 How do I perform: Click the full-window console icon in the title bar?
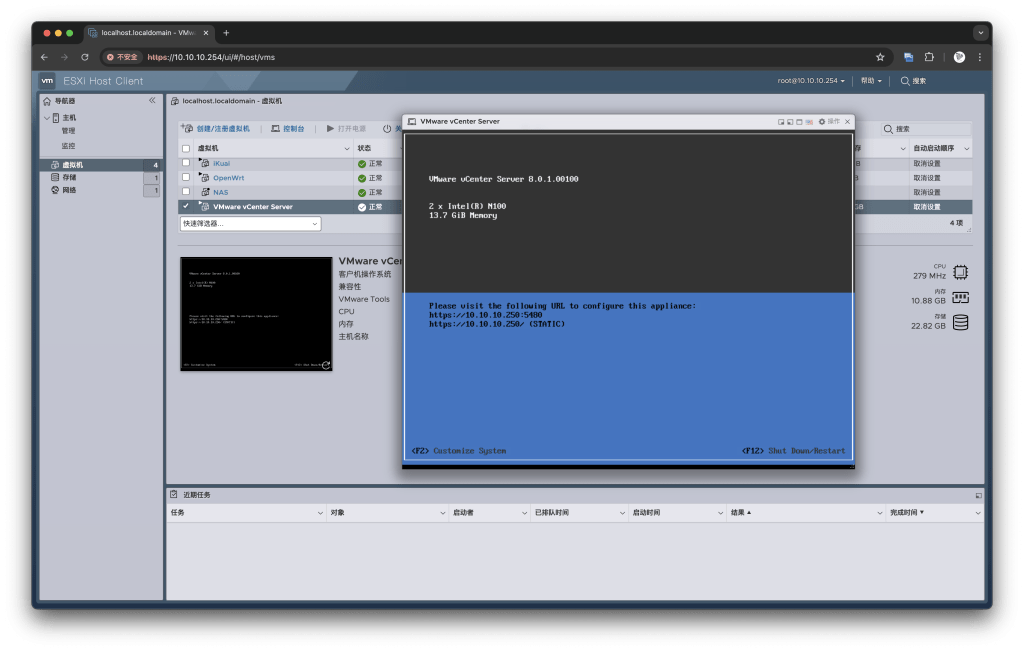(x=799, y=122)
